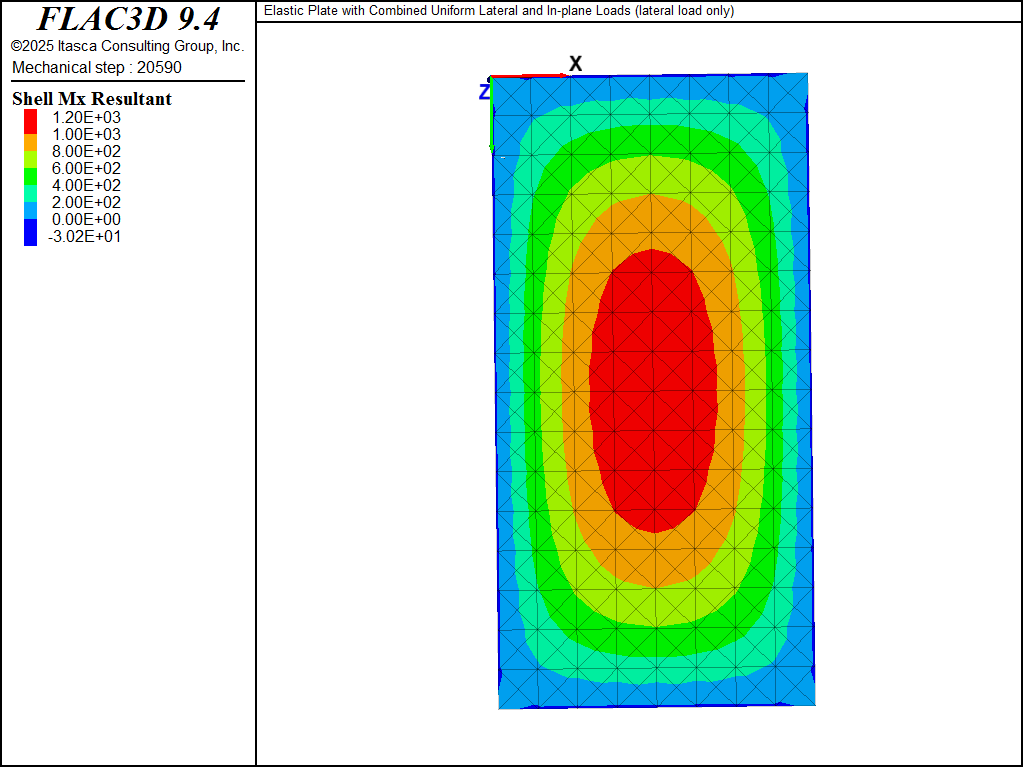Click the Elastic Plate plot title text
Image resolution: width=1024 pixels, height=768 pixels.
[x=498, y=11]
